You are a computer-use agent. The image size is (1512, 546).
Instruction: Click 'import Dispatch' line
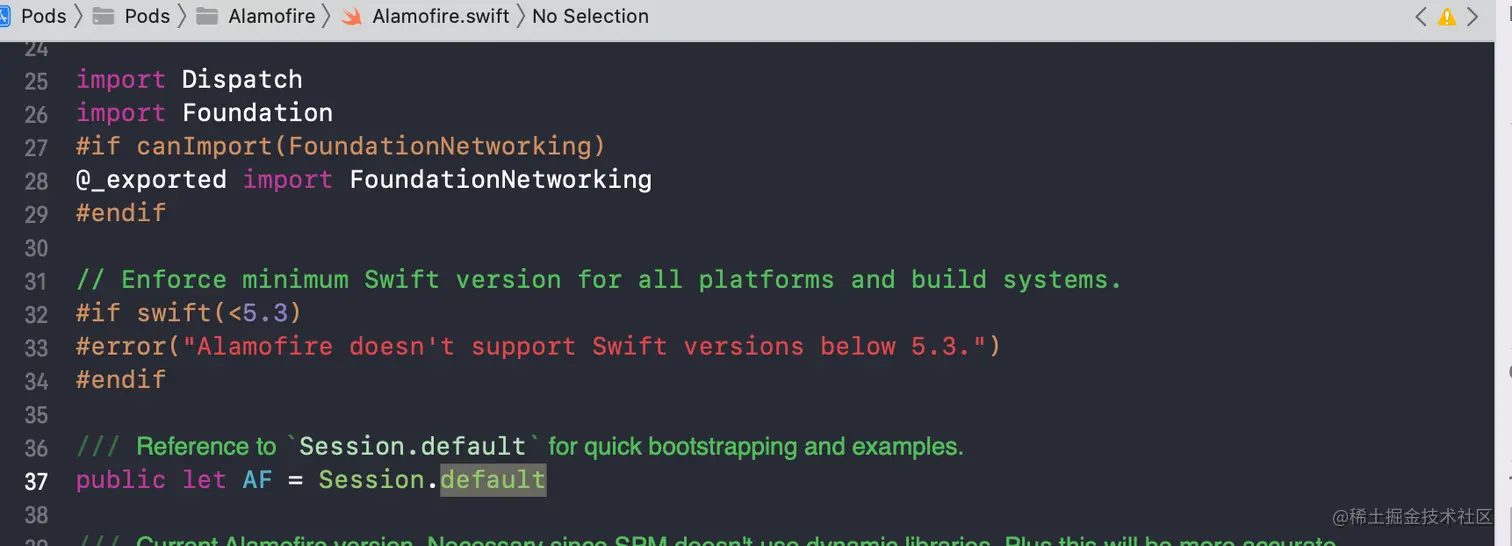tap(189, 79)
